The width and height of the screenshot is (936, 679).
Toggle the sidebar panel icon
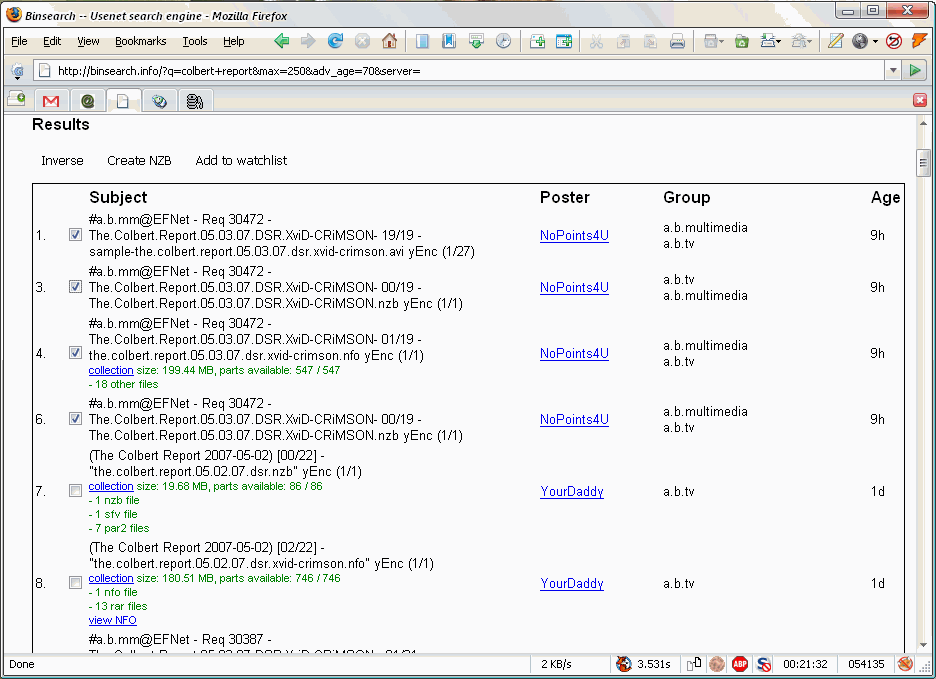pyautogui.click(x=422, y=41)
